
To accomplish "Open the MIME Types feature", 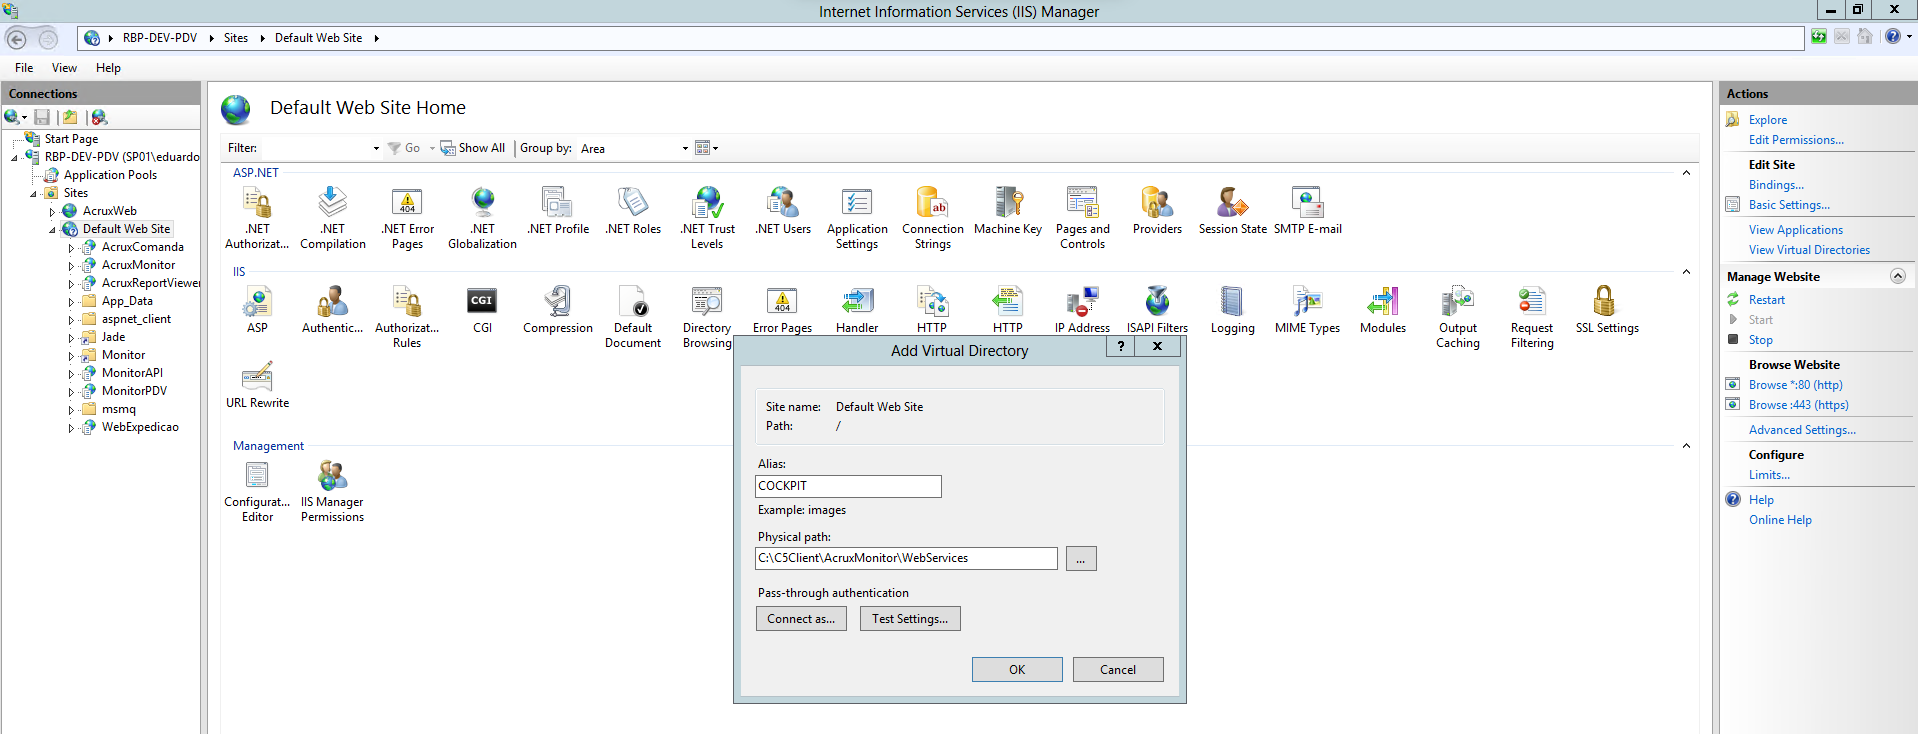I will 1308,309.
